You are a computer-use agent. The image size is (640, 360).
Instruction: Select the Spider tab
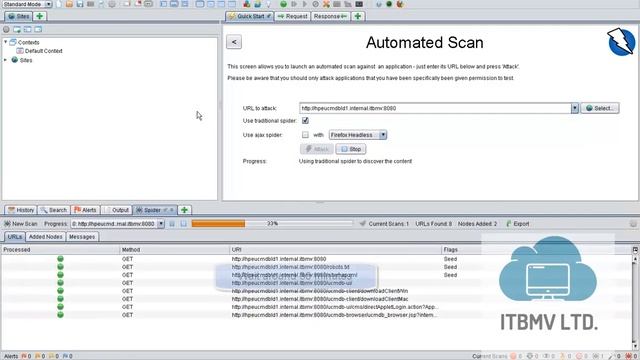155,210
